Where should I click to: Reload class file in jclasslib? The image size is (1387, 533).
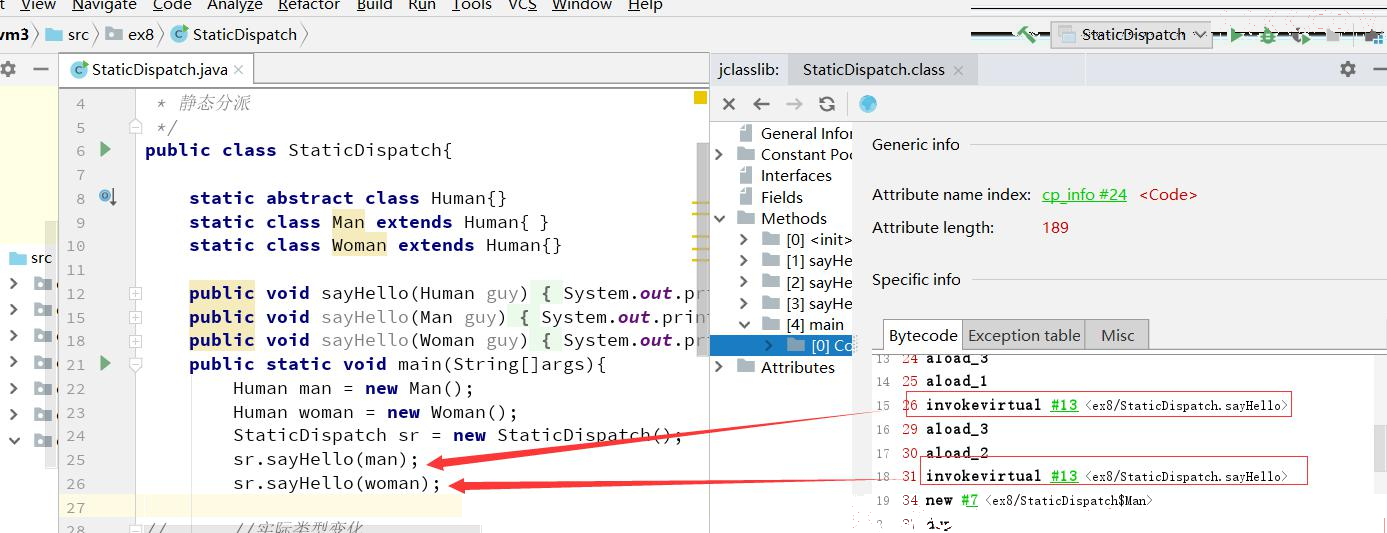[827, 104]
